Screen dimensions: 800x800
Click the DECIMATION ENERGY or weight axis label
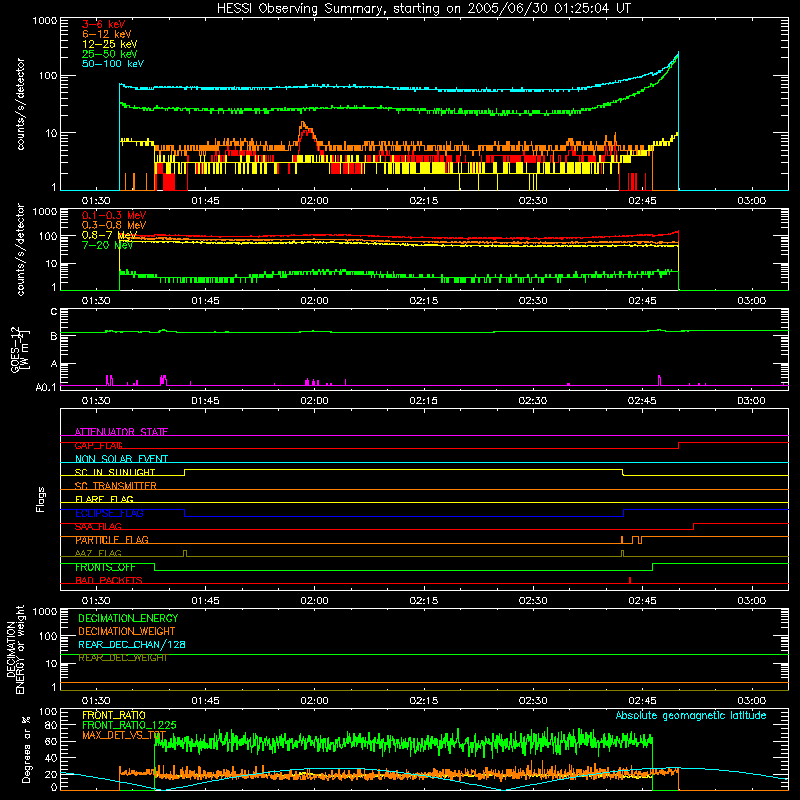[15, 649]
